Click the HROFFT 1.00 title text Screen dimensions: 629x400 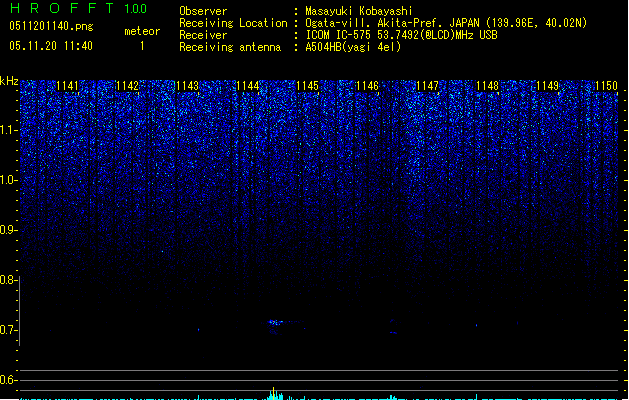point(79,8)
